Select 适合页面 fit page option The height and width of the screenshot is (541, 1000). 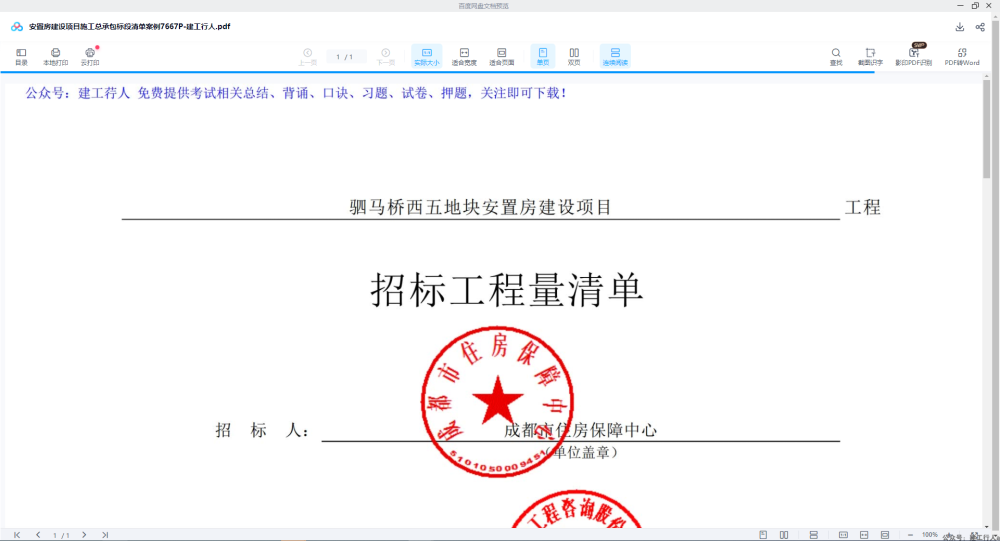(501, 57)
